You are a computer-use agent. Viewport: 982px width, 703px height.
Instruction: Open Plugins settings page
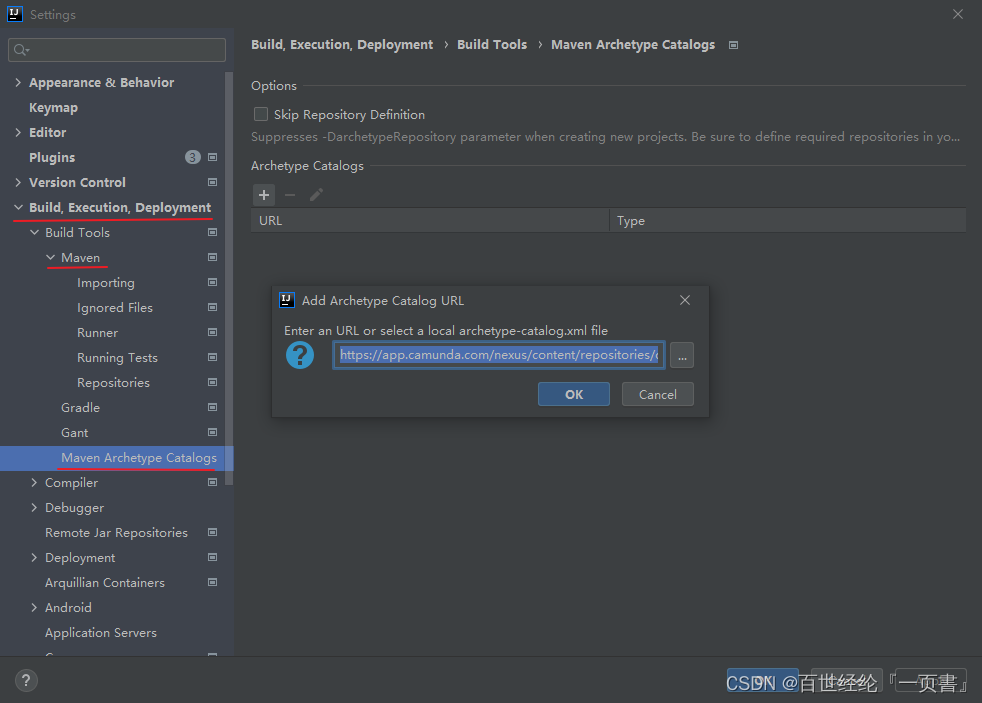coord(52,158)
